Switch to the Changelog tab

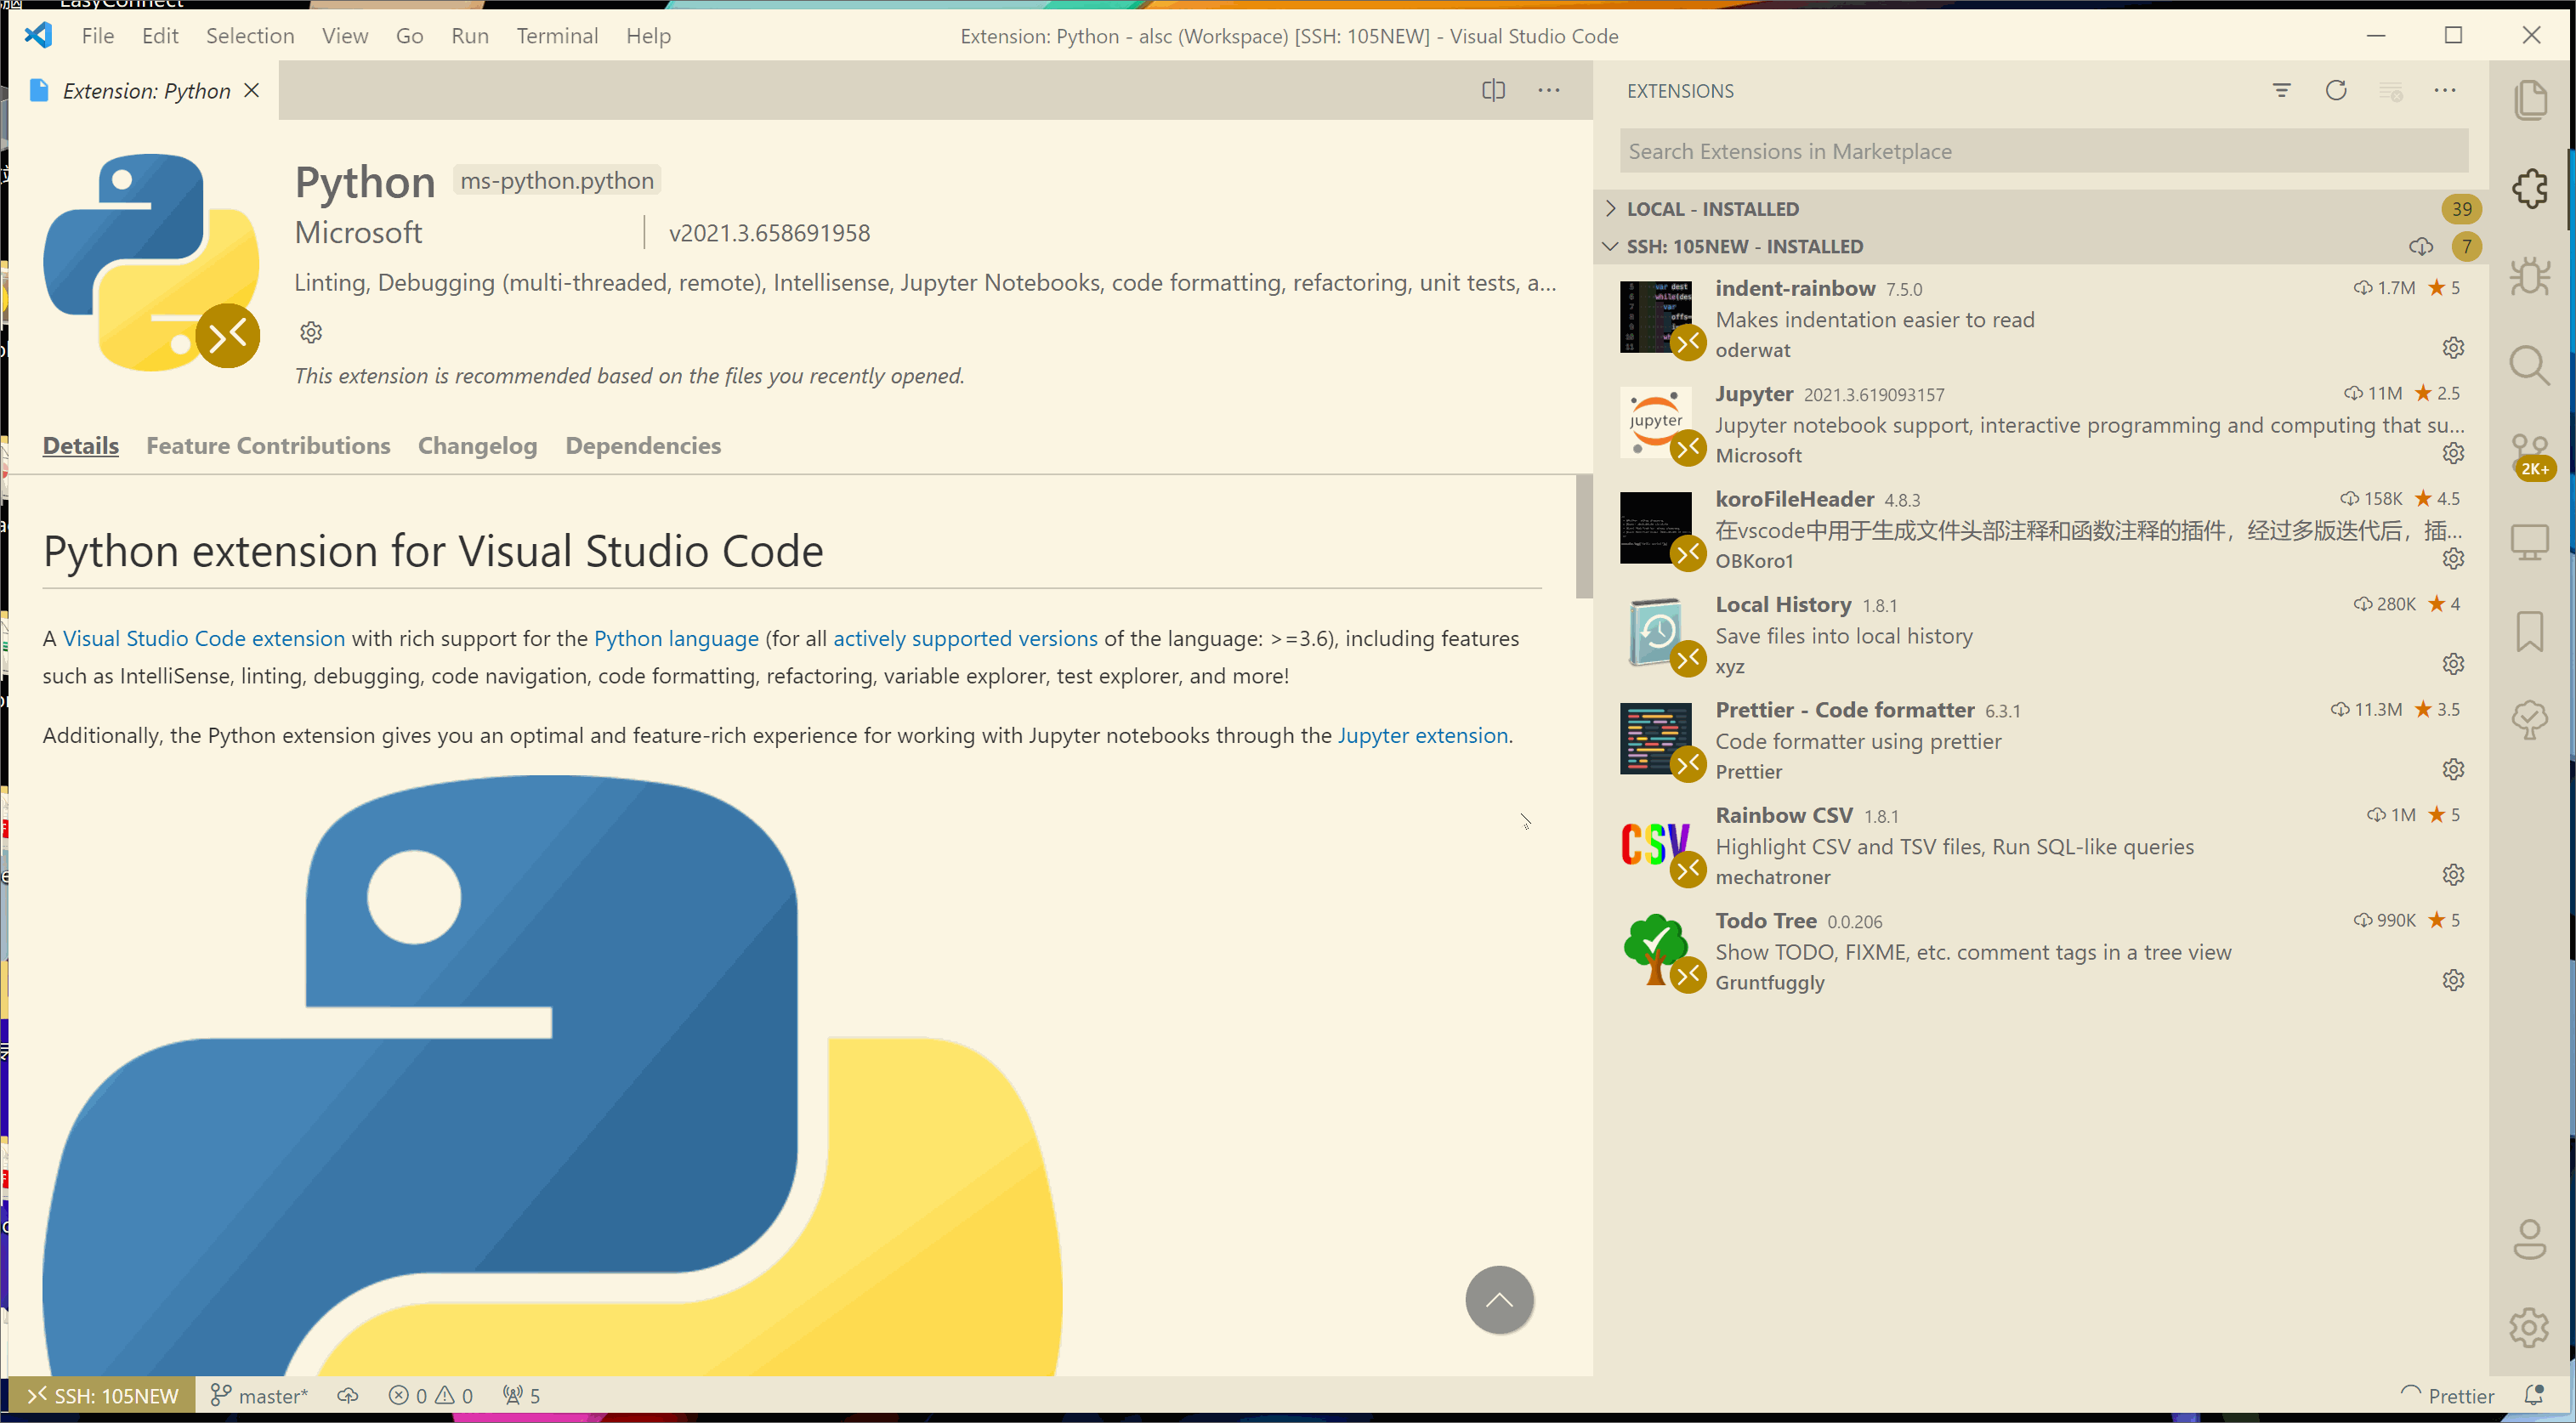(477, 446)
